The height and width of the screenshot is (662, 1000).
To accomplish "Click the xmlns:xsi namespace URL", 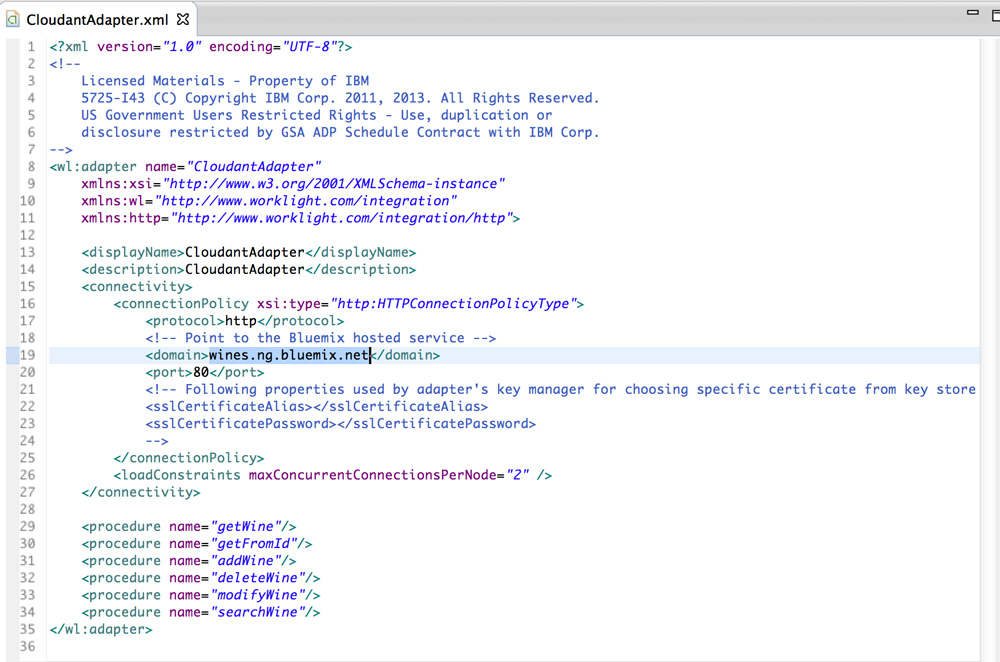I will [334, 184].
